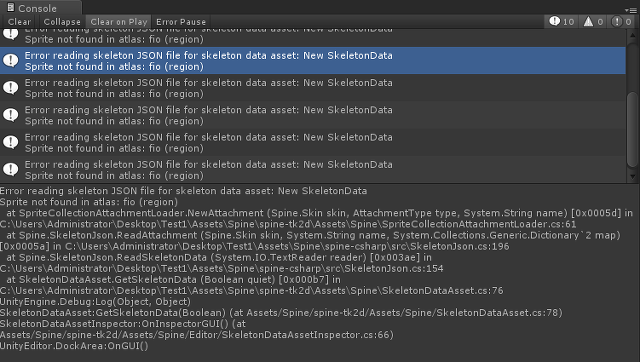Image resolution: width=640 pixels, height=362 pixels.
Task: Click 'at Spine.SkeletonJson.ReadSkeletonData' trace line
Action: pyautogui.click(x=219, y=258)
